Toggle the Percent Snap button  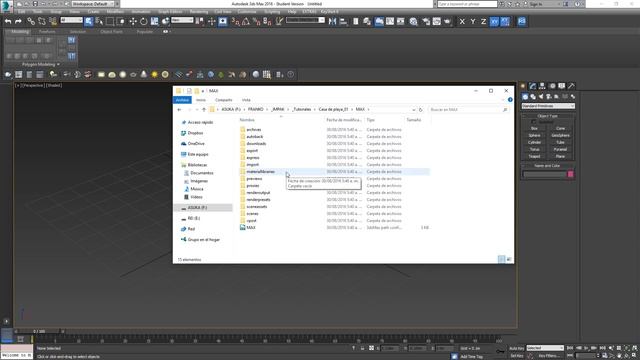click(x=257, y=21)
